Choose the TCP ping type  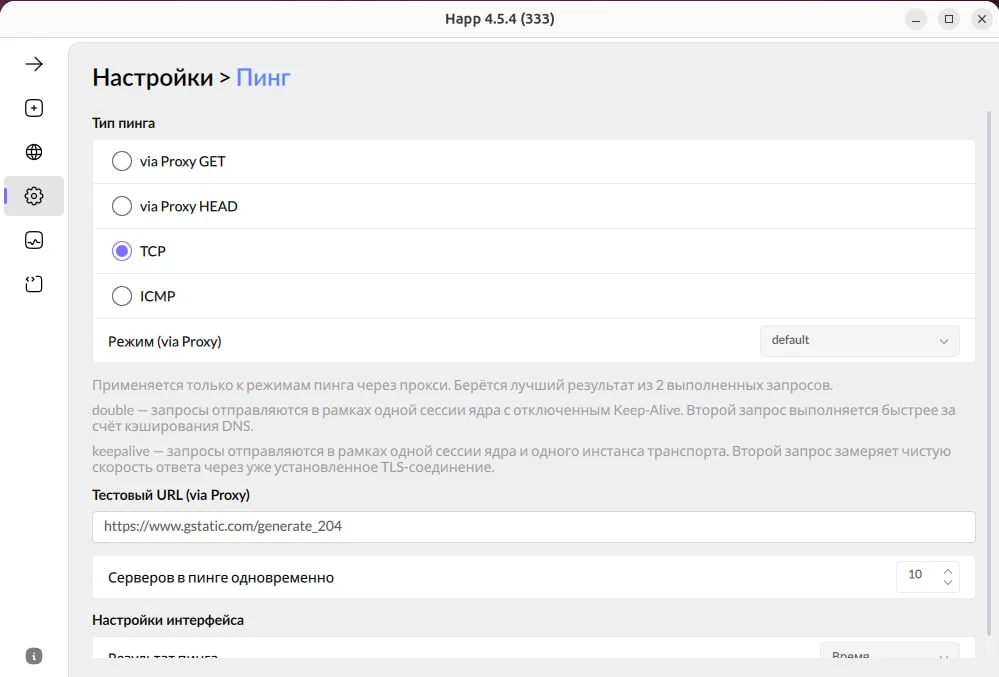pyautogui.click(x=122, y=251)
